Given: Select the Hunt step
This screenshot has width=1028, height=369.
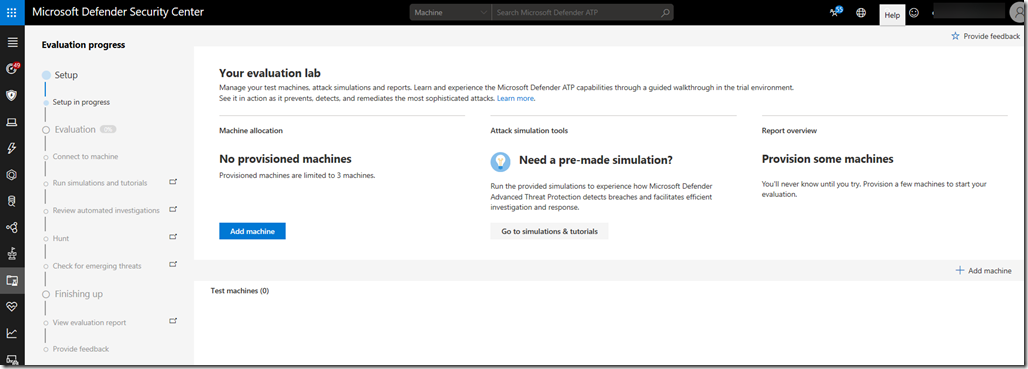Looking at the screenshot, I should [x=56, y=239].
